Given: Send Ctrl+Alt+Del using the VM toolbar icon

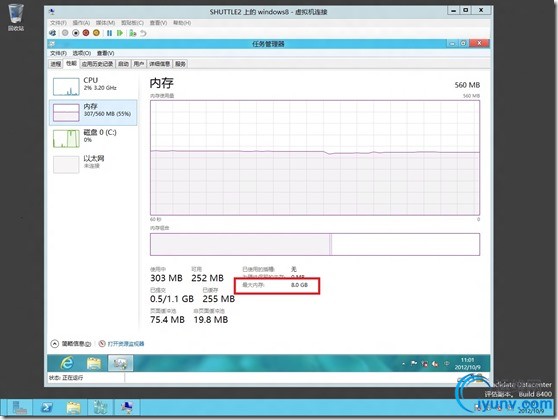Looking at the screenshot, I should 52,33.
